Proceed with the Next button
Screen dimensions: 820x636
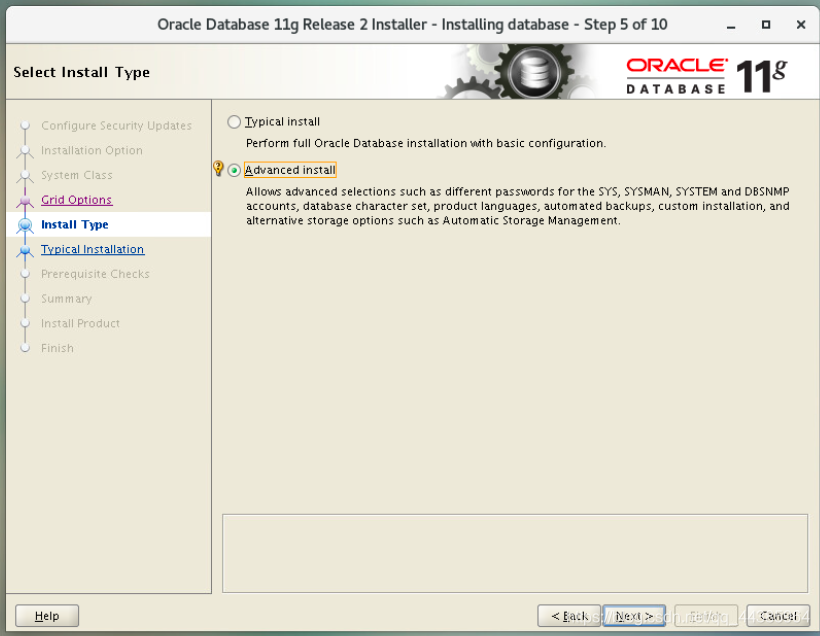tap(634, 616)
